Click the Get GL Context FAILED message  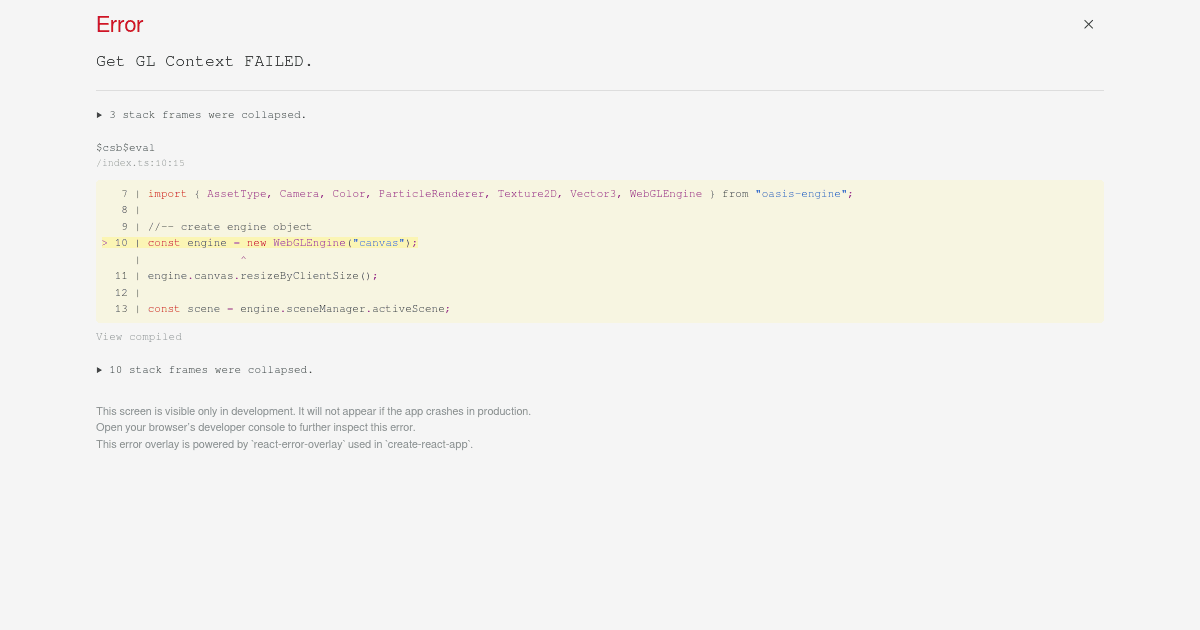(205, 61)
